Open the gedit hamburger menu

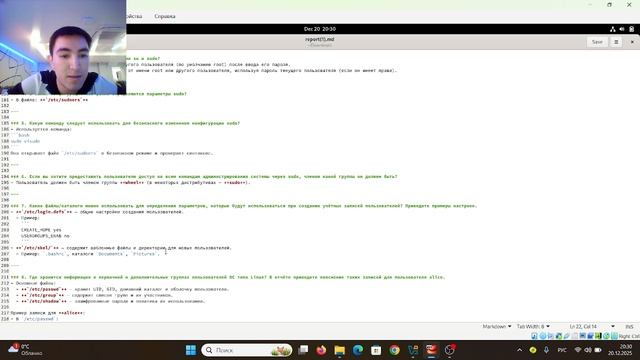point(616,42)
